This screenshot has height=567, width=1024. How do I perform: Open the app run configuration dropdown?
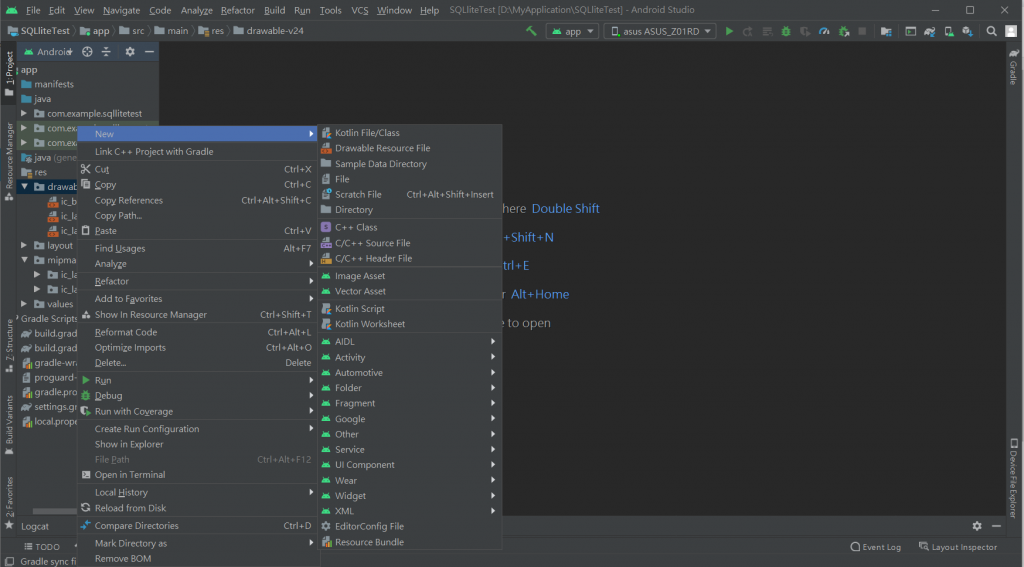[x=572, y=31]
